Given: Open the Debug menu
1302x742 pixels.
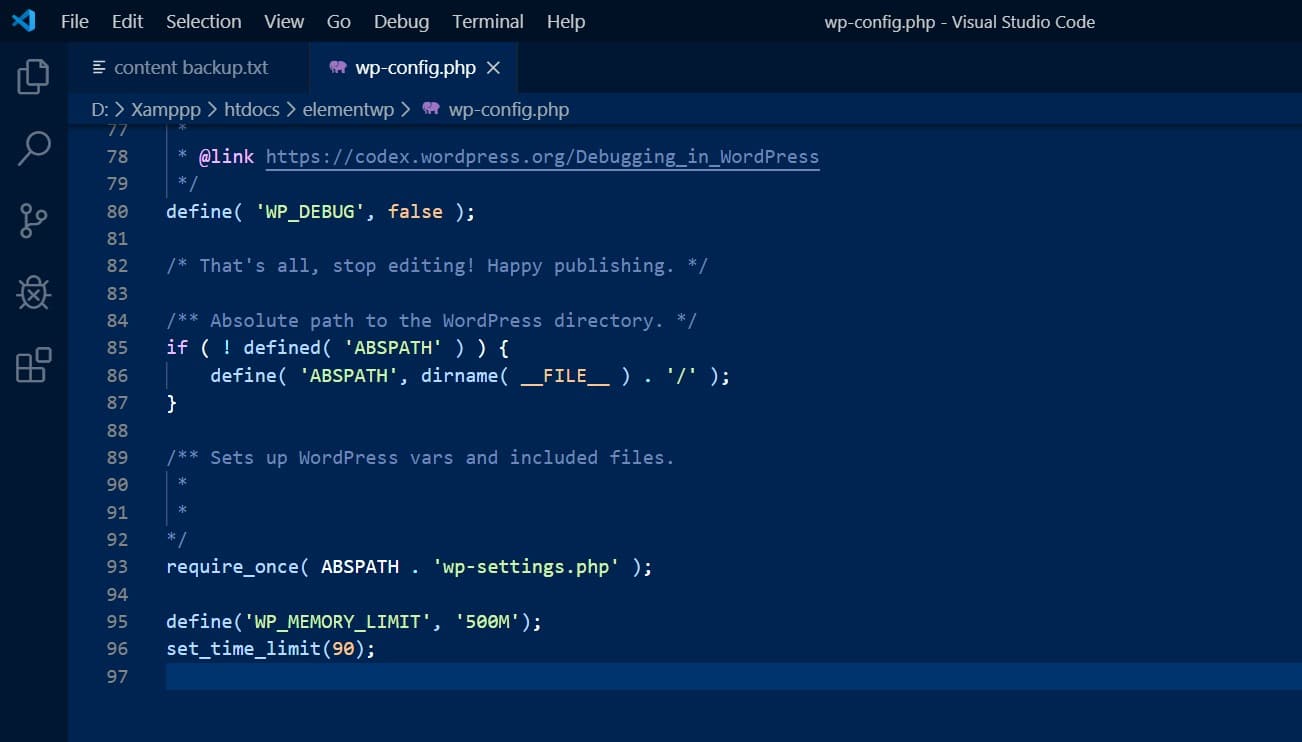Looking at the screenshot, I should pos(401,21).
